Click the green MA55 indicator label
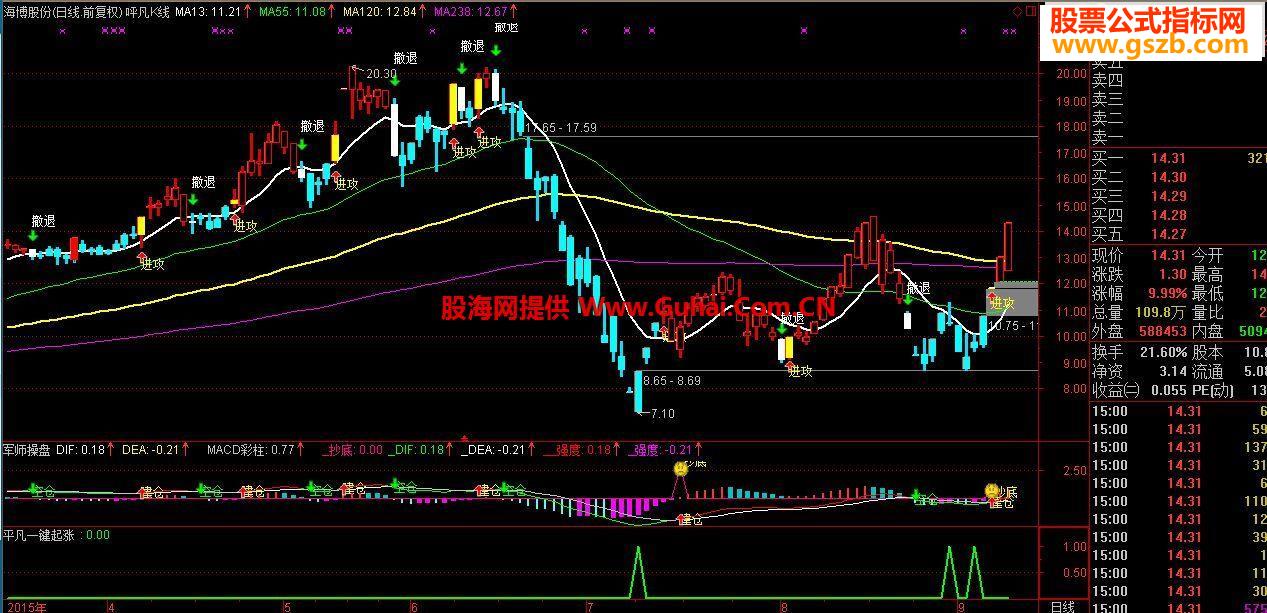 [292, 12]
